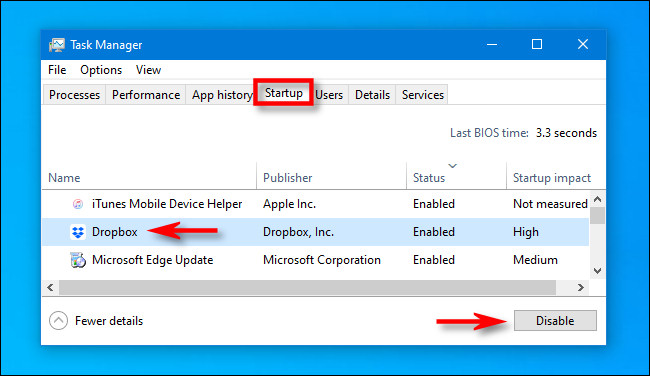Click the Medium startup impact cell
650x376 pixels.
[x=535, y=260]
